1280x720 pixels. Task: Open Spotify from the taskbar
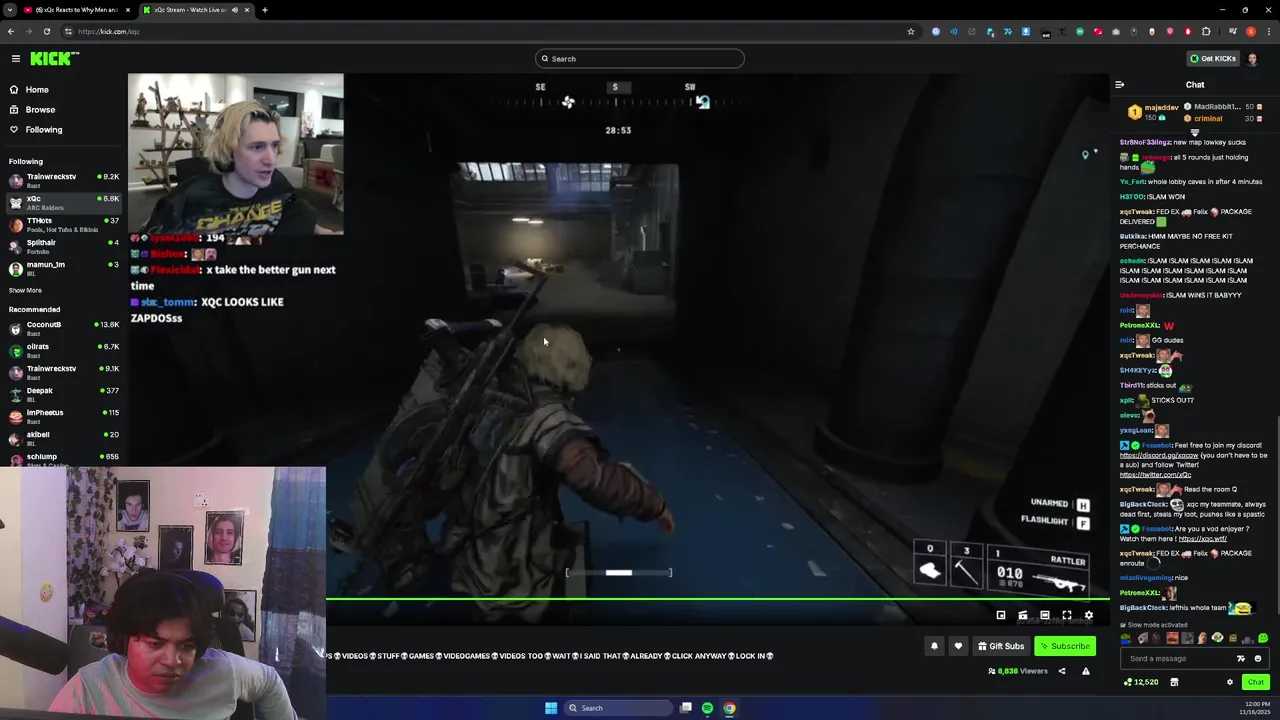pyautogui.click(x=707, y=708)
